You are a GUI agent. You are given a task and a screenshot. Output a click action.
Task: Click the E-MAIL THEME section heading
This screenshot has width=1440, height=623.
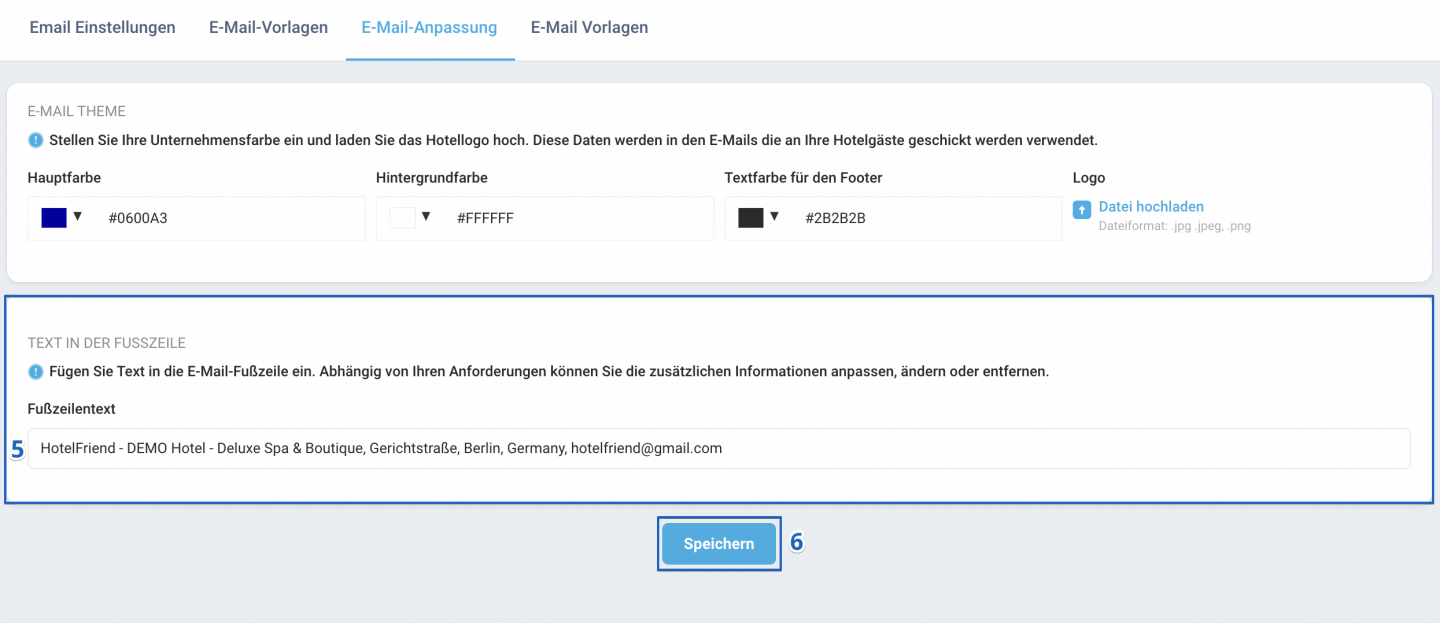[x=77, y=112]
